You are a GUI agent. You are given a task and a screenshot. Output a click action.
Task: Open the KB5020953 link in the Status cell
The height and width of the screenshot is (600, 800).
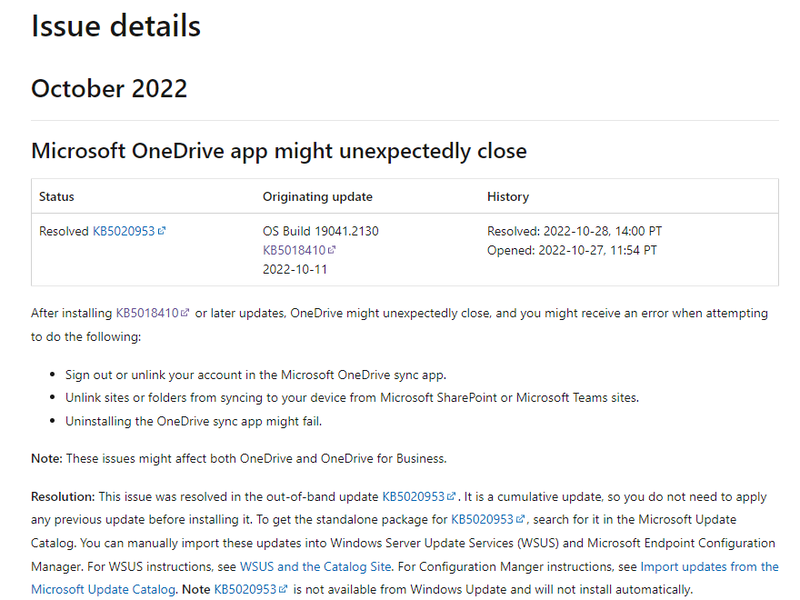point(124,231)
